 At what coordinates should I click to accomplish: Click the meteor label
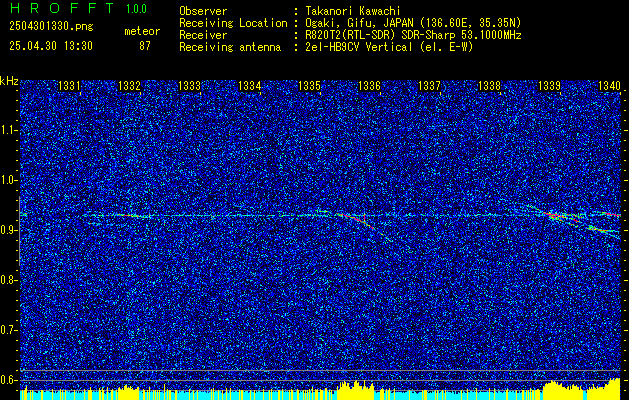click(142, 31)
